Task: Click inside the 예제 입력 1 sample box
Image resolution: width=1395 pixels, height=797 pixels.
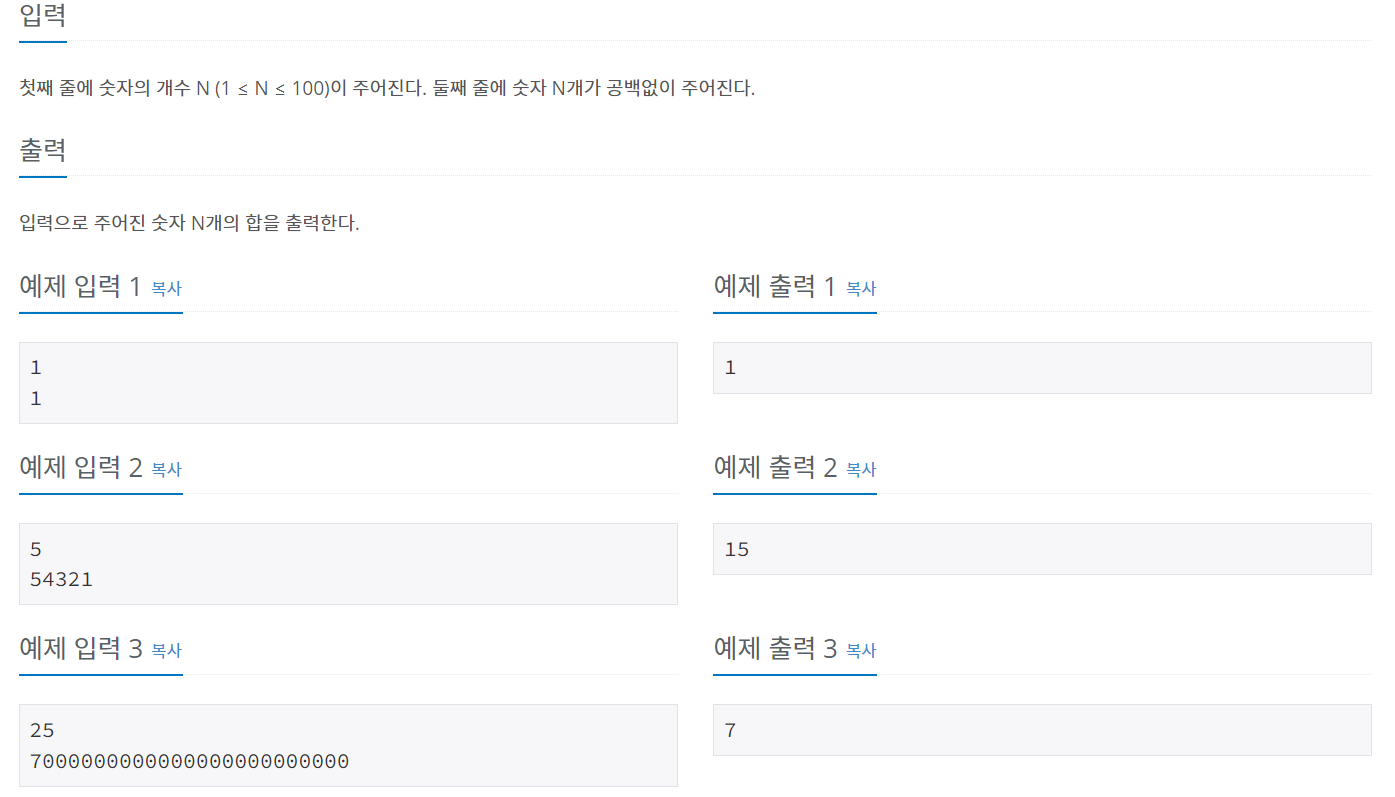Action: 348,383
